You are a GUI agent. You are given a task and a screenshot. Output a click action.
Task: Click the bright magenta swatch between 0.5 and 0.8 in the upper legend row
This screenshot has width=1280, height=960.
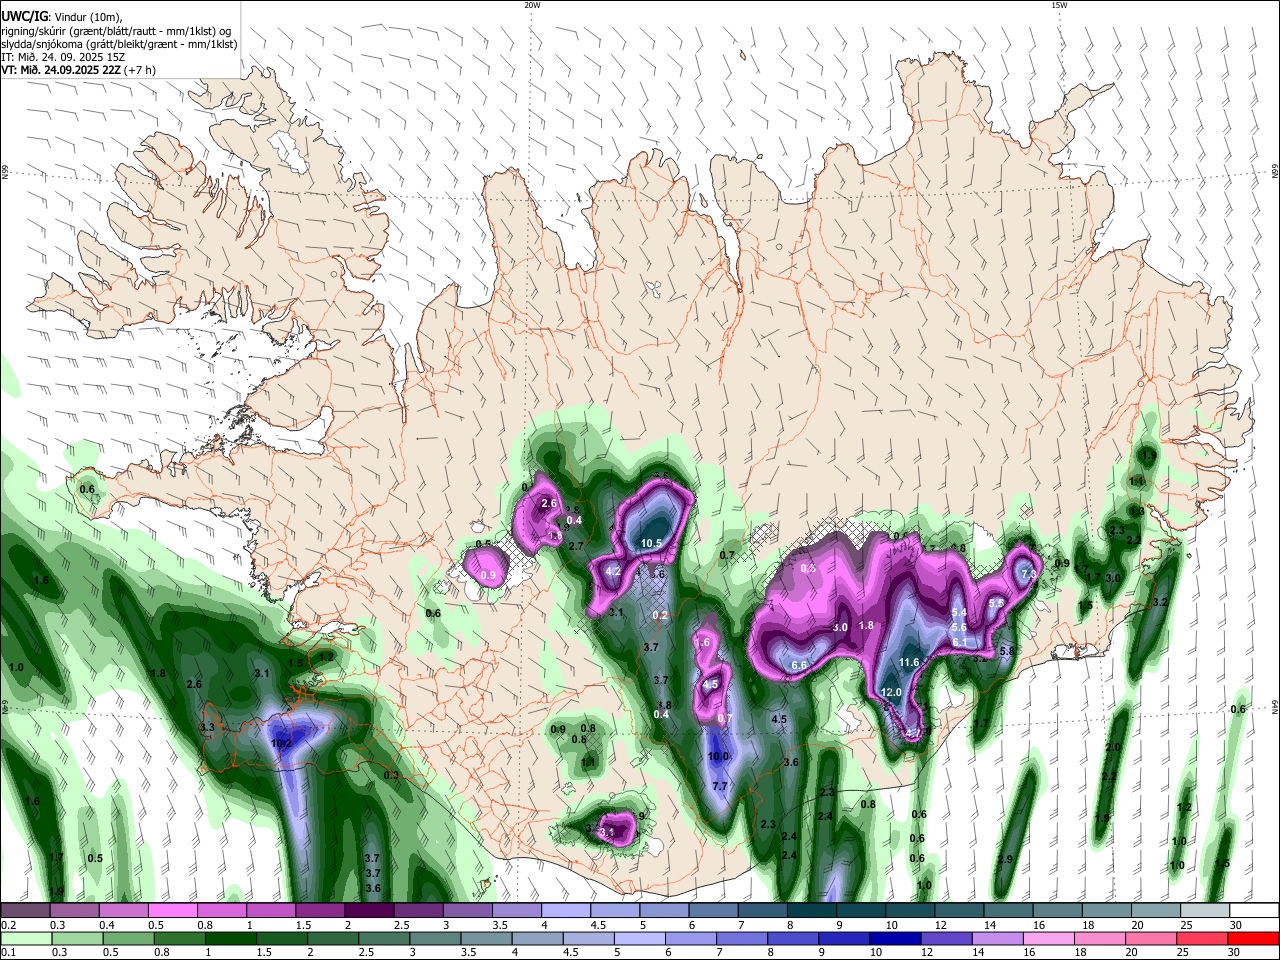click(x=173, y=910)
